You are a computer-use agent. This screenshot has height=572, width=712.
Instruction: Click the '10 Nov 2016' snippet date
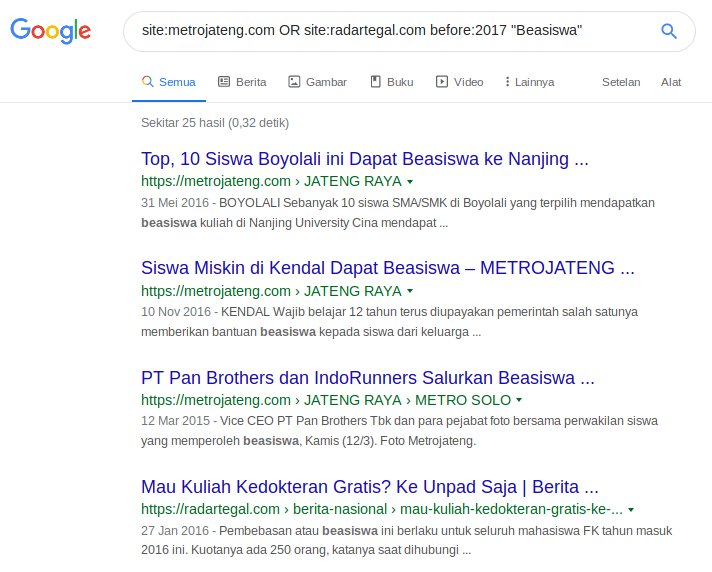coord(176,311)
